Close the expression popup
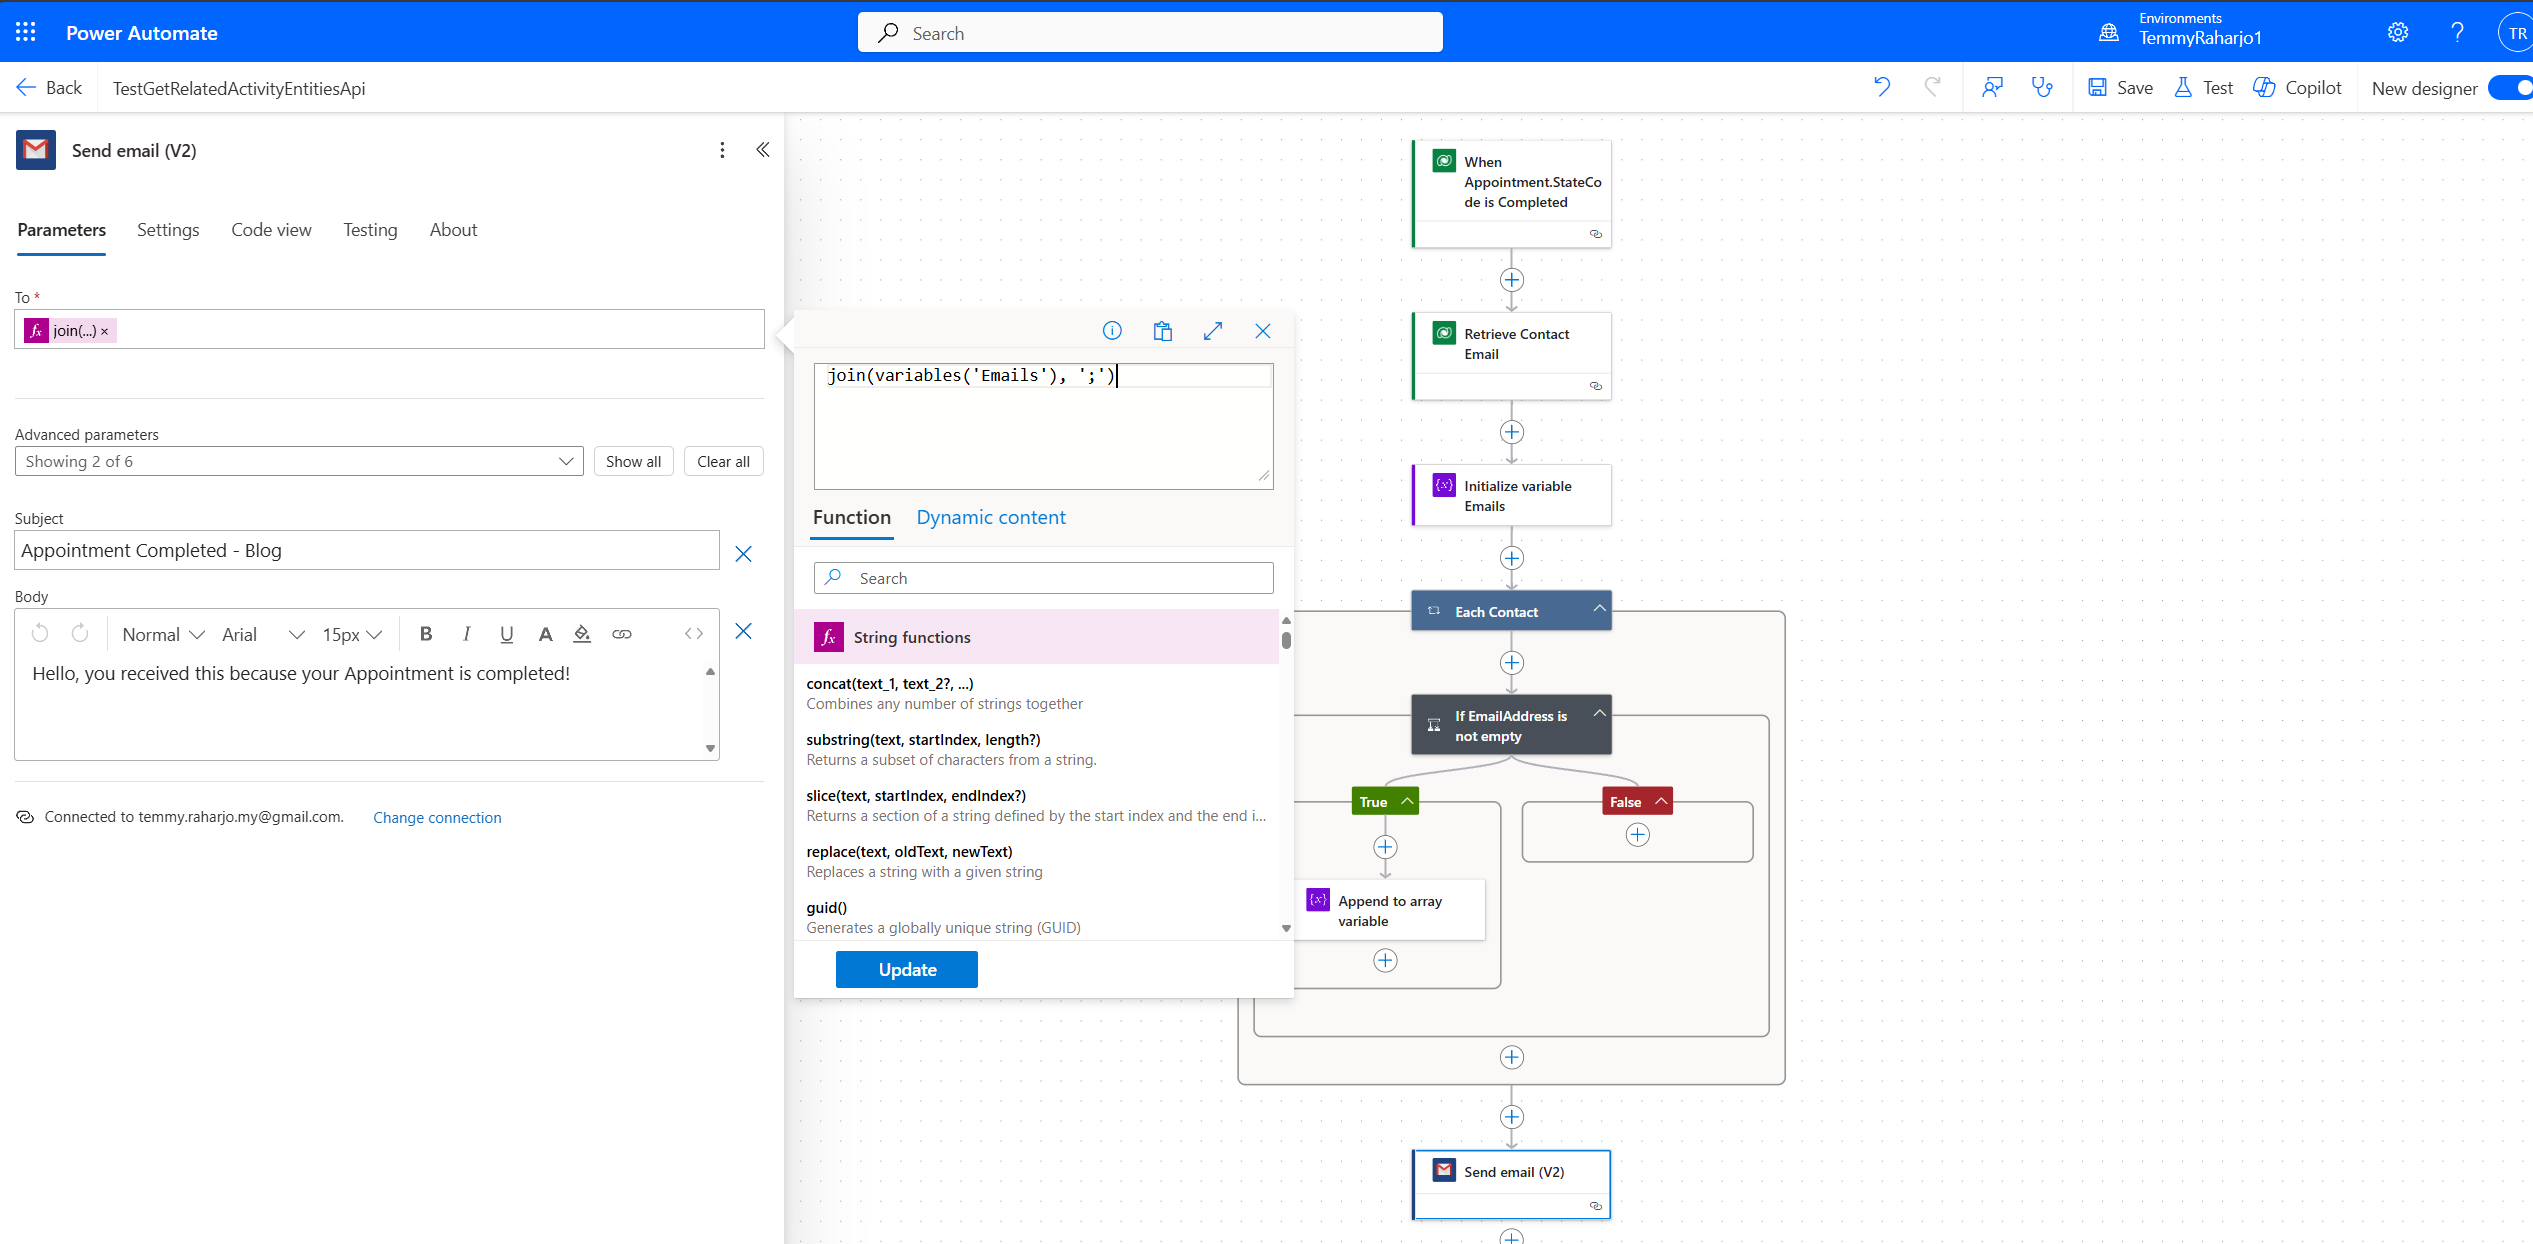Screen dimensions: 2533x1244 1263,331
